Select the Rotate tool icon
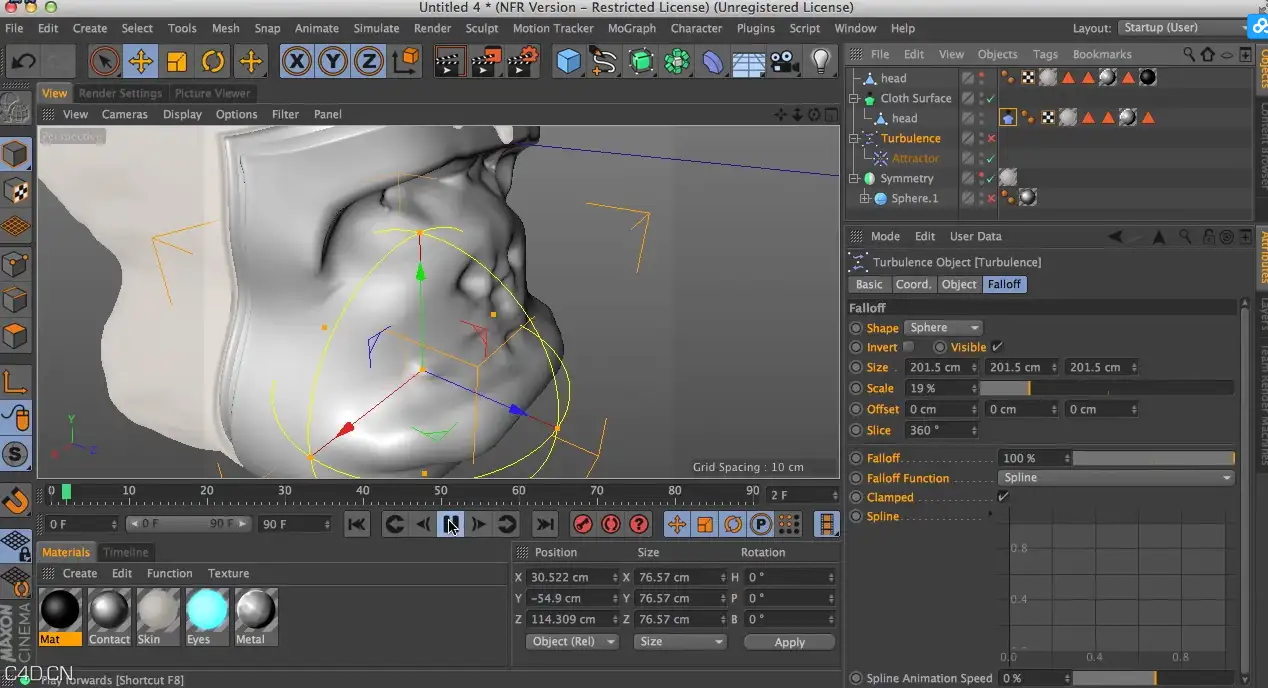1268x688 pixels. [213, 62]
